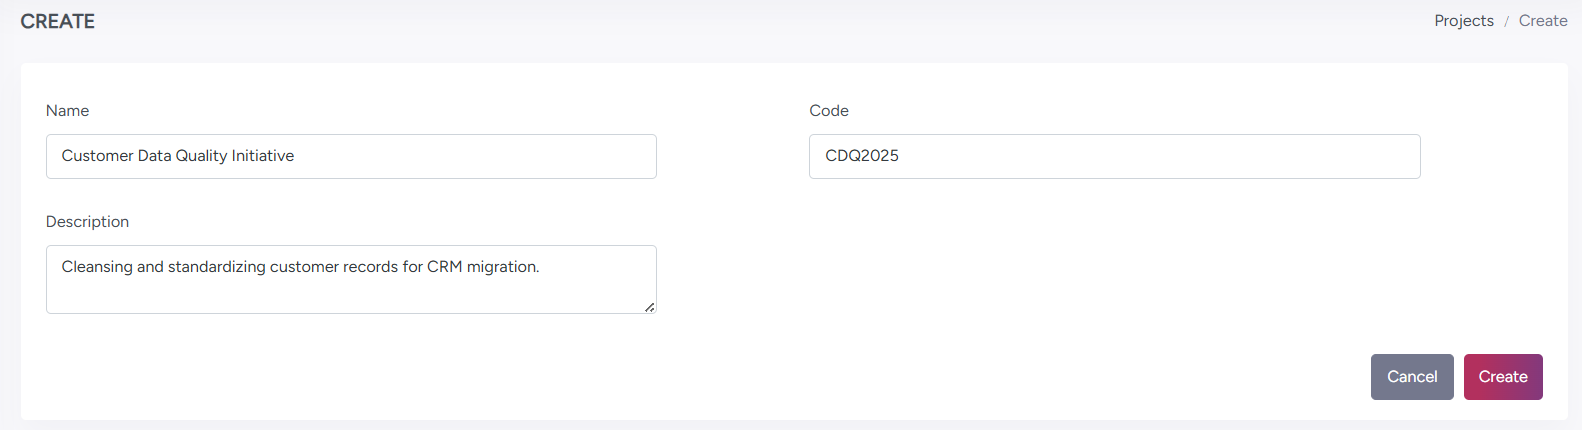
Task: Click the Name field label
Action: click(67, 111)
